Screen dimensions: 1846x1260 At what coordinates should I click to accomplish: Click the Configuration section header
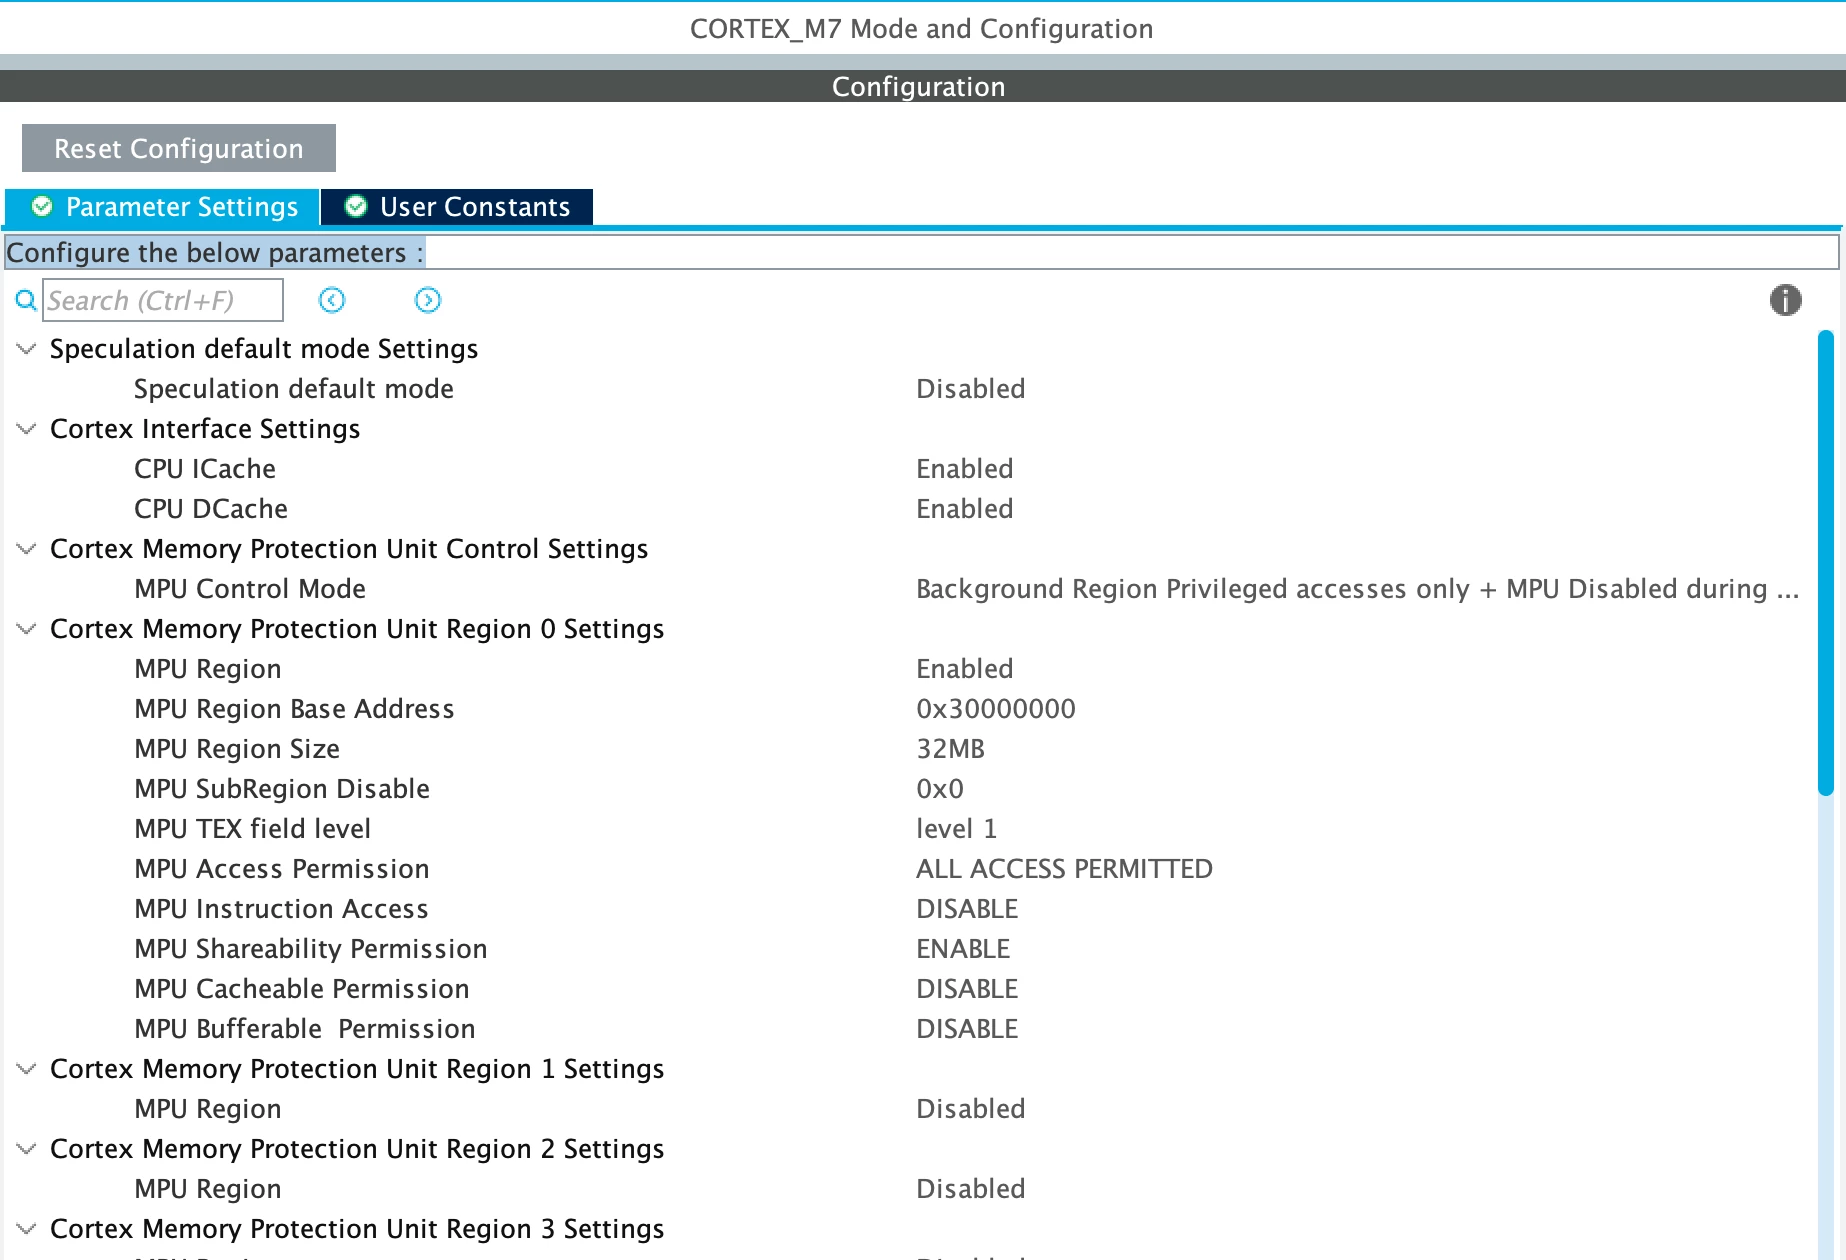point(921,86)
